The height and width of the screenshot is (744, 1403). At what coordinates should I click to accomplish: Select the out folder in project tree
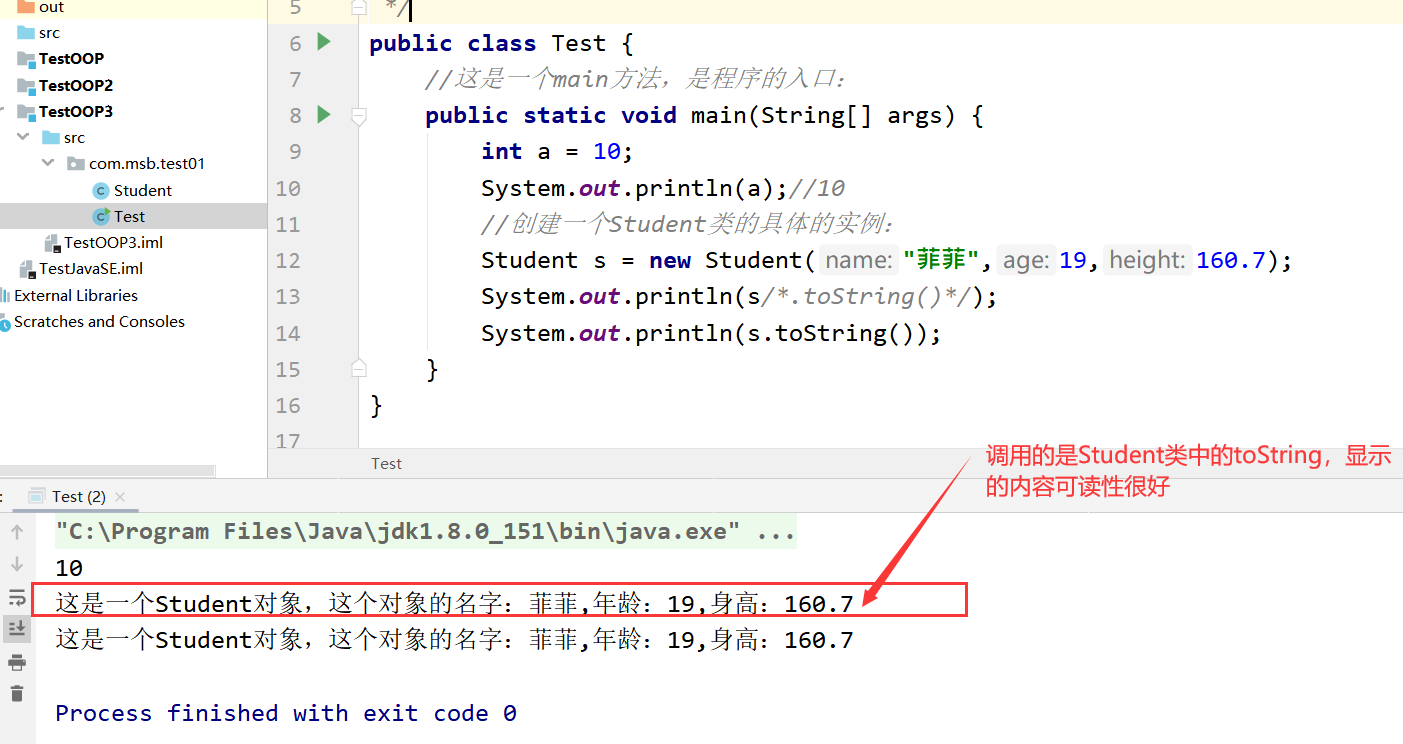[51, 7]
